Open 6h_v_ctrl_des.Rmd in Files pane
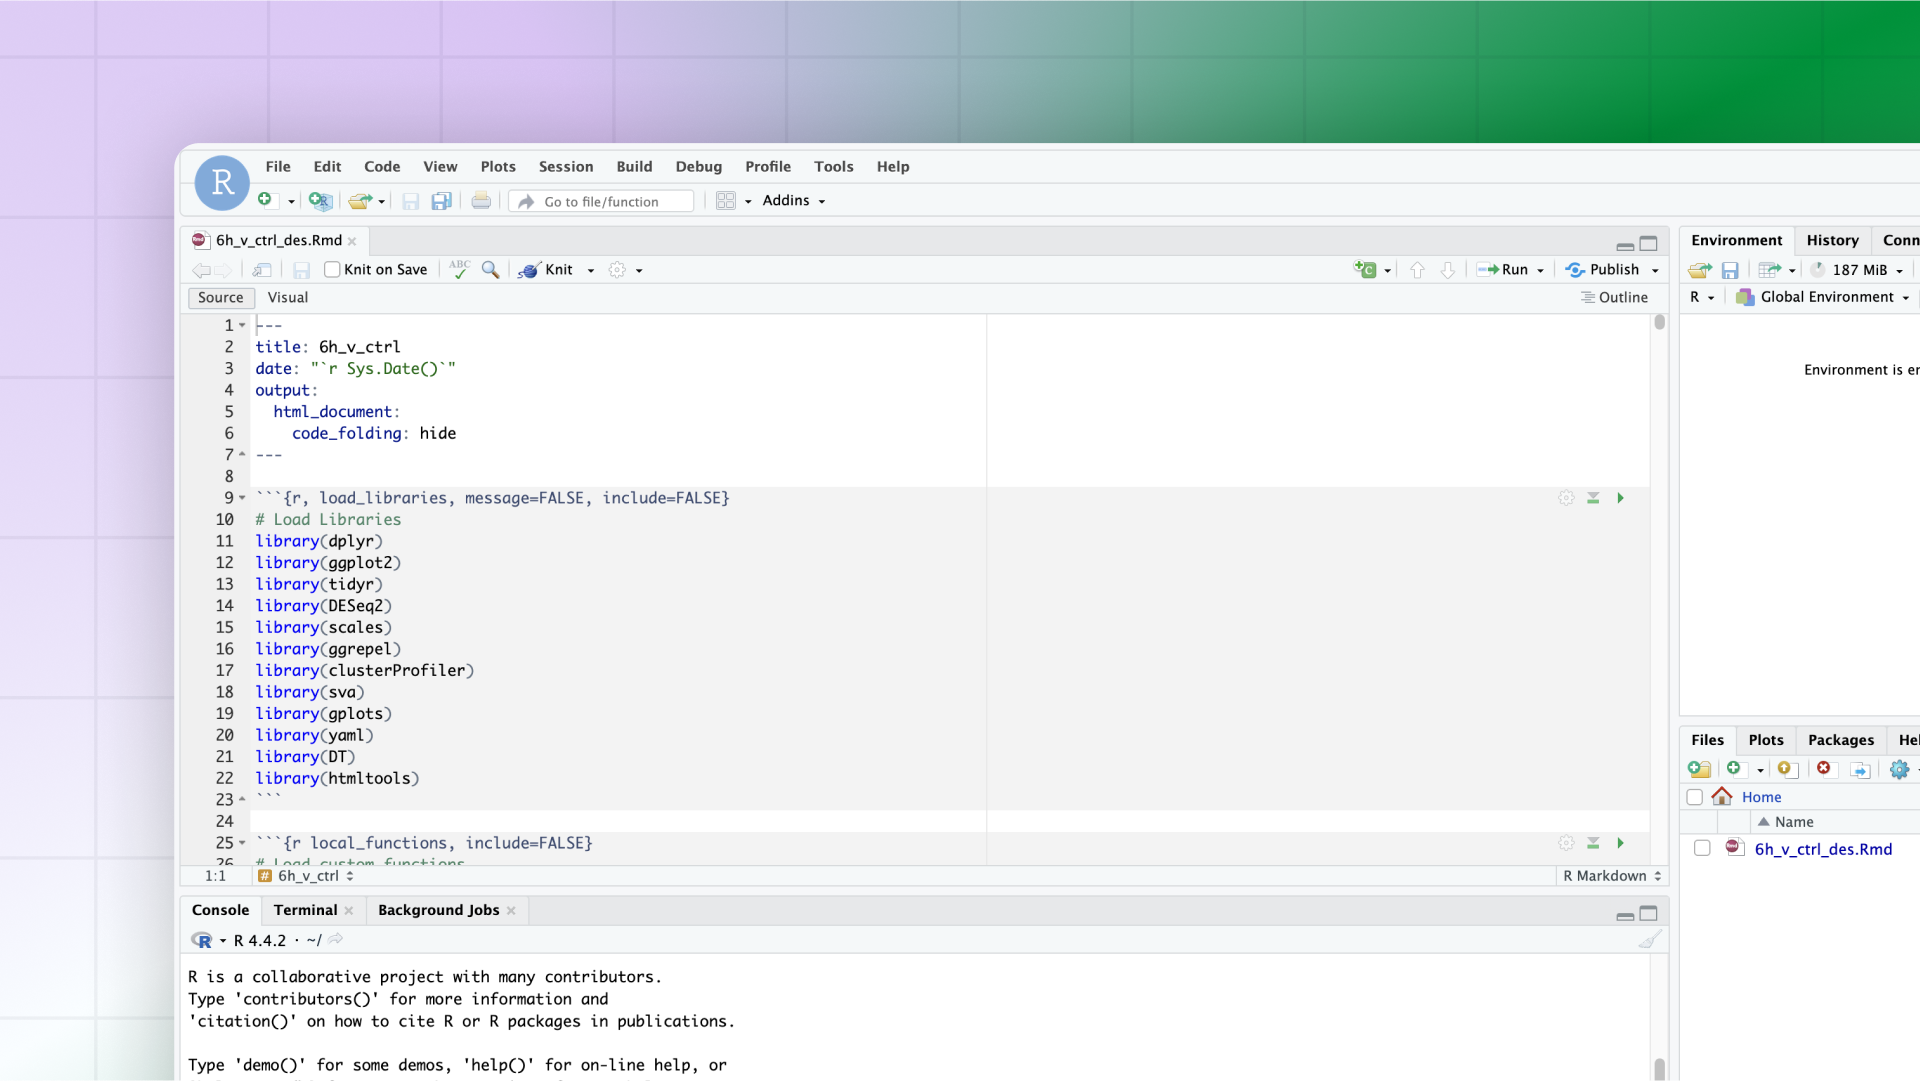This screenshot has width=1920, height=1081. click(x=1823, y=848)
